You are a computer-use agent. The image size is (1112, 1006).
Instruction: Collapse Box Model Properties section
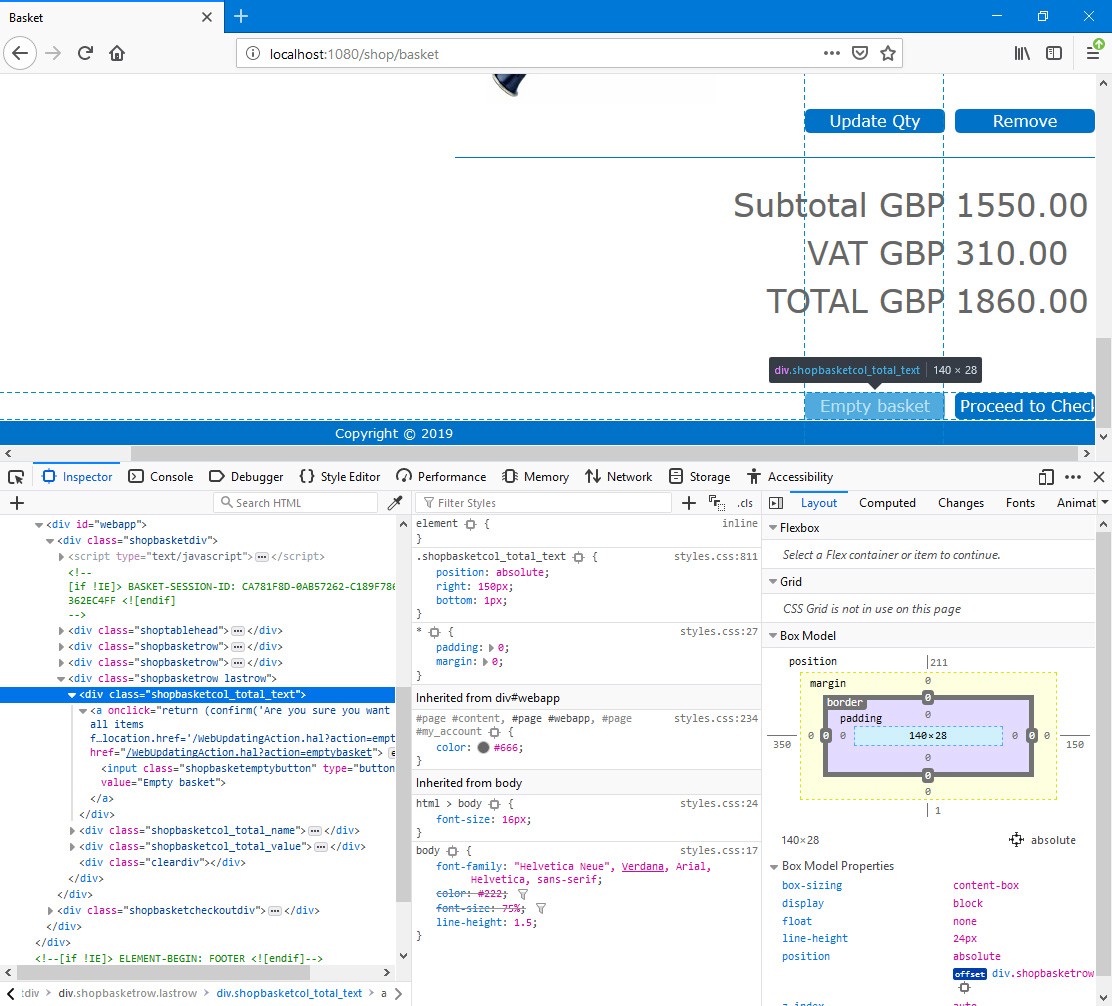click(x=774, y=866)
